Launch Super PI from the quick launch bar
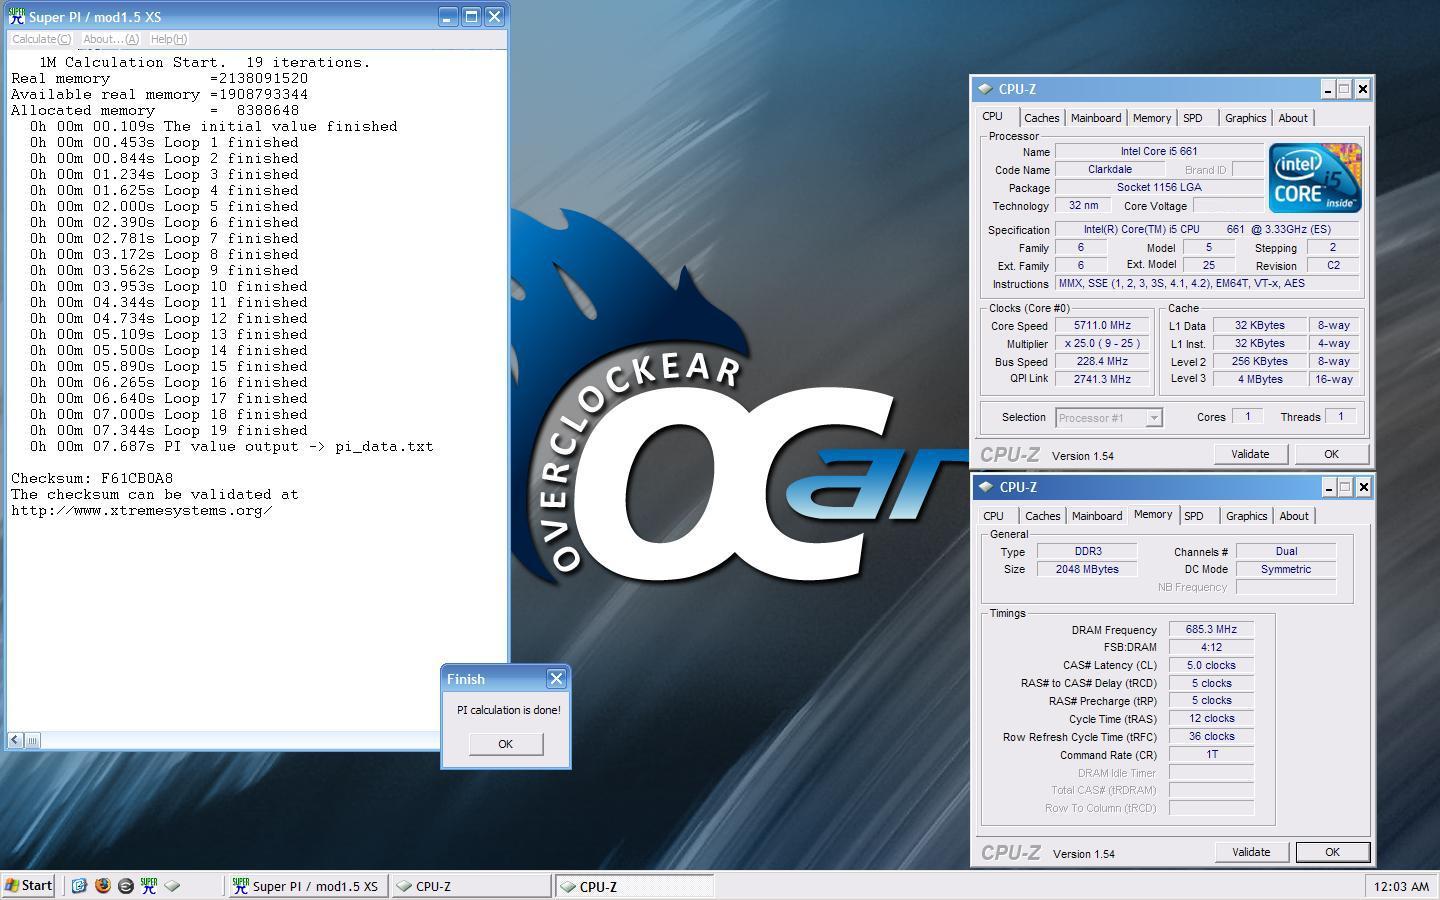1440x900 pixels. point(149,886)
